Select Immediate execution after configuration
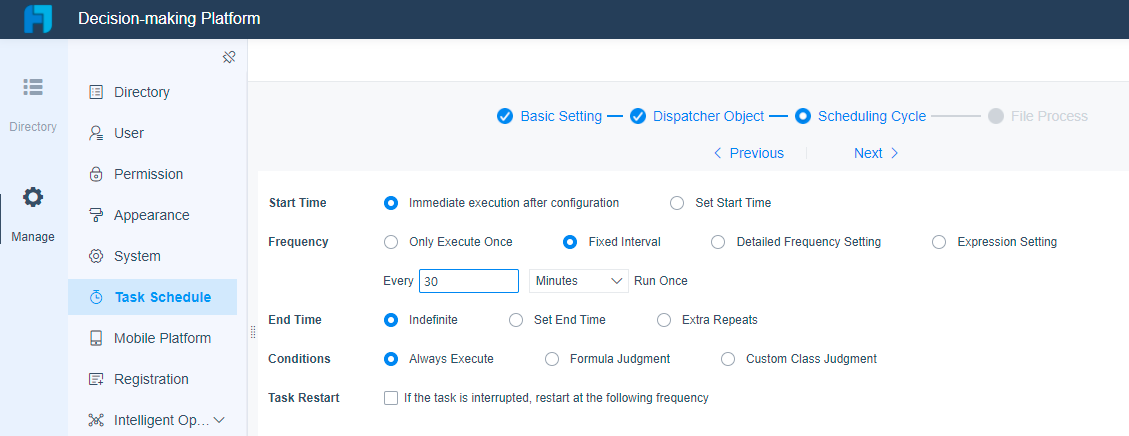Image resolution: width=1129 pixels, height=436 pixels. point(391,203)
